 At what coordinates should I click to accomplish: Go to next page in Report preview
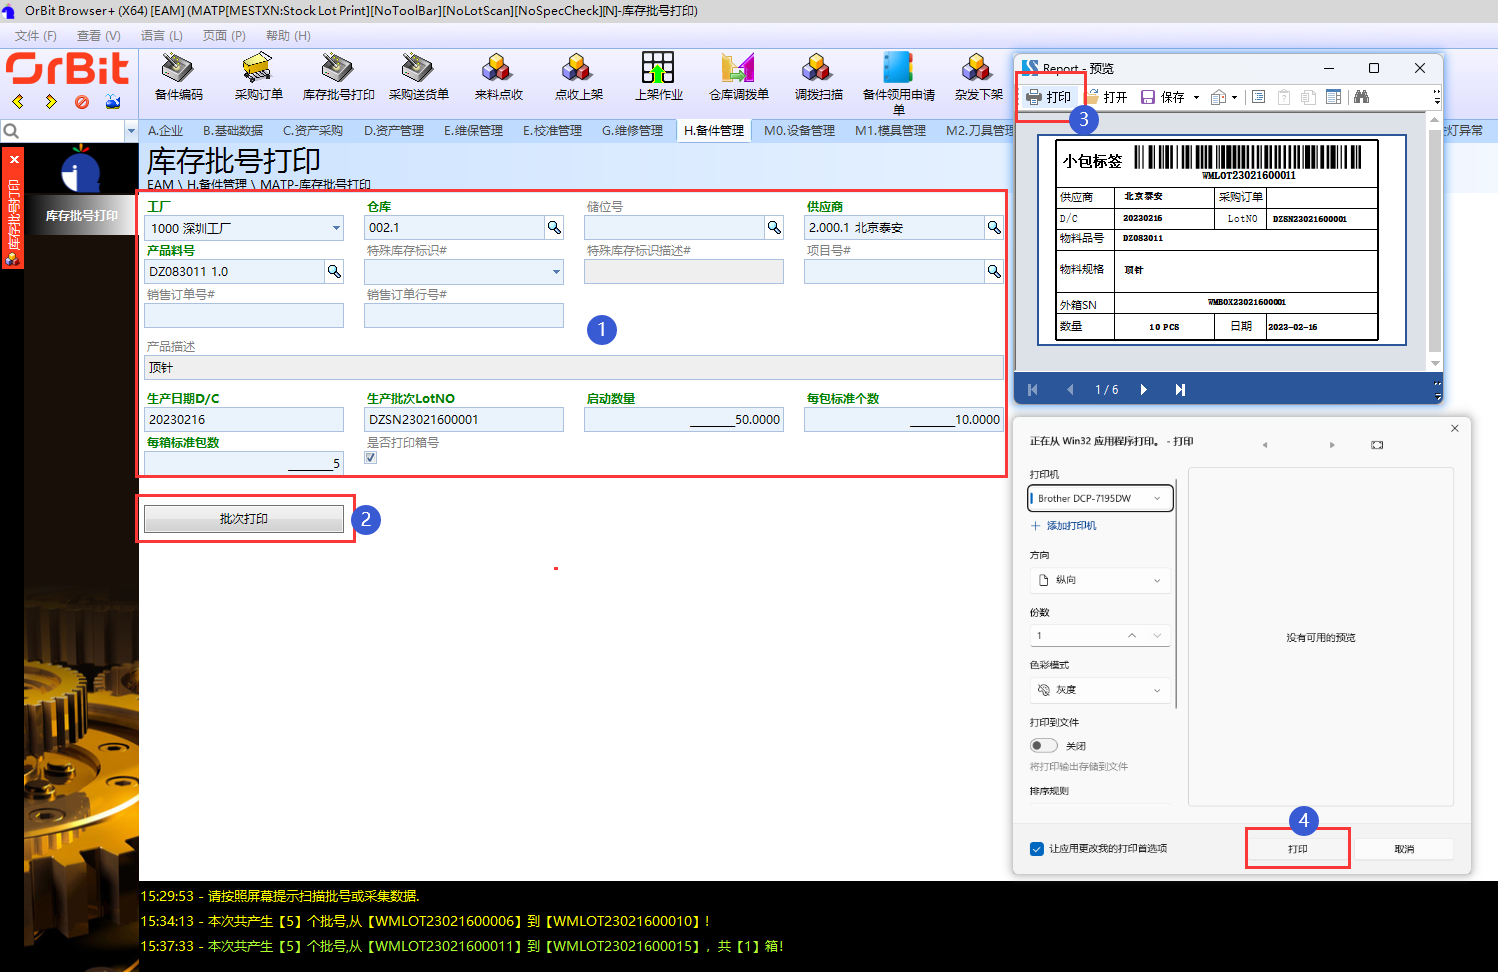(1143, 390)
